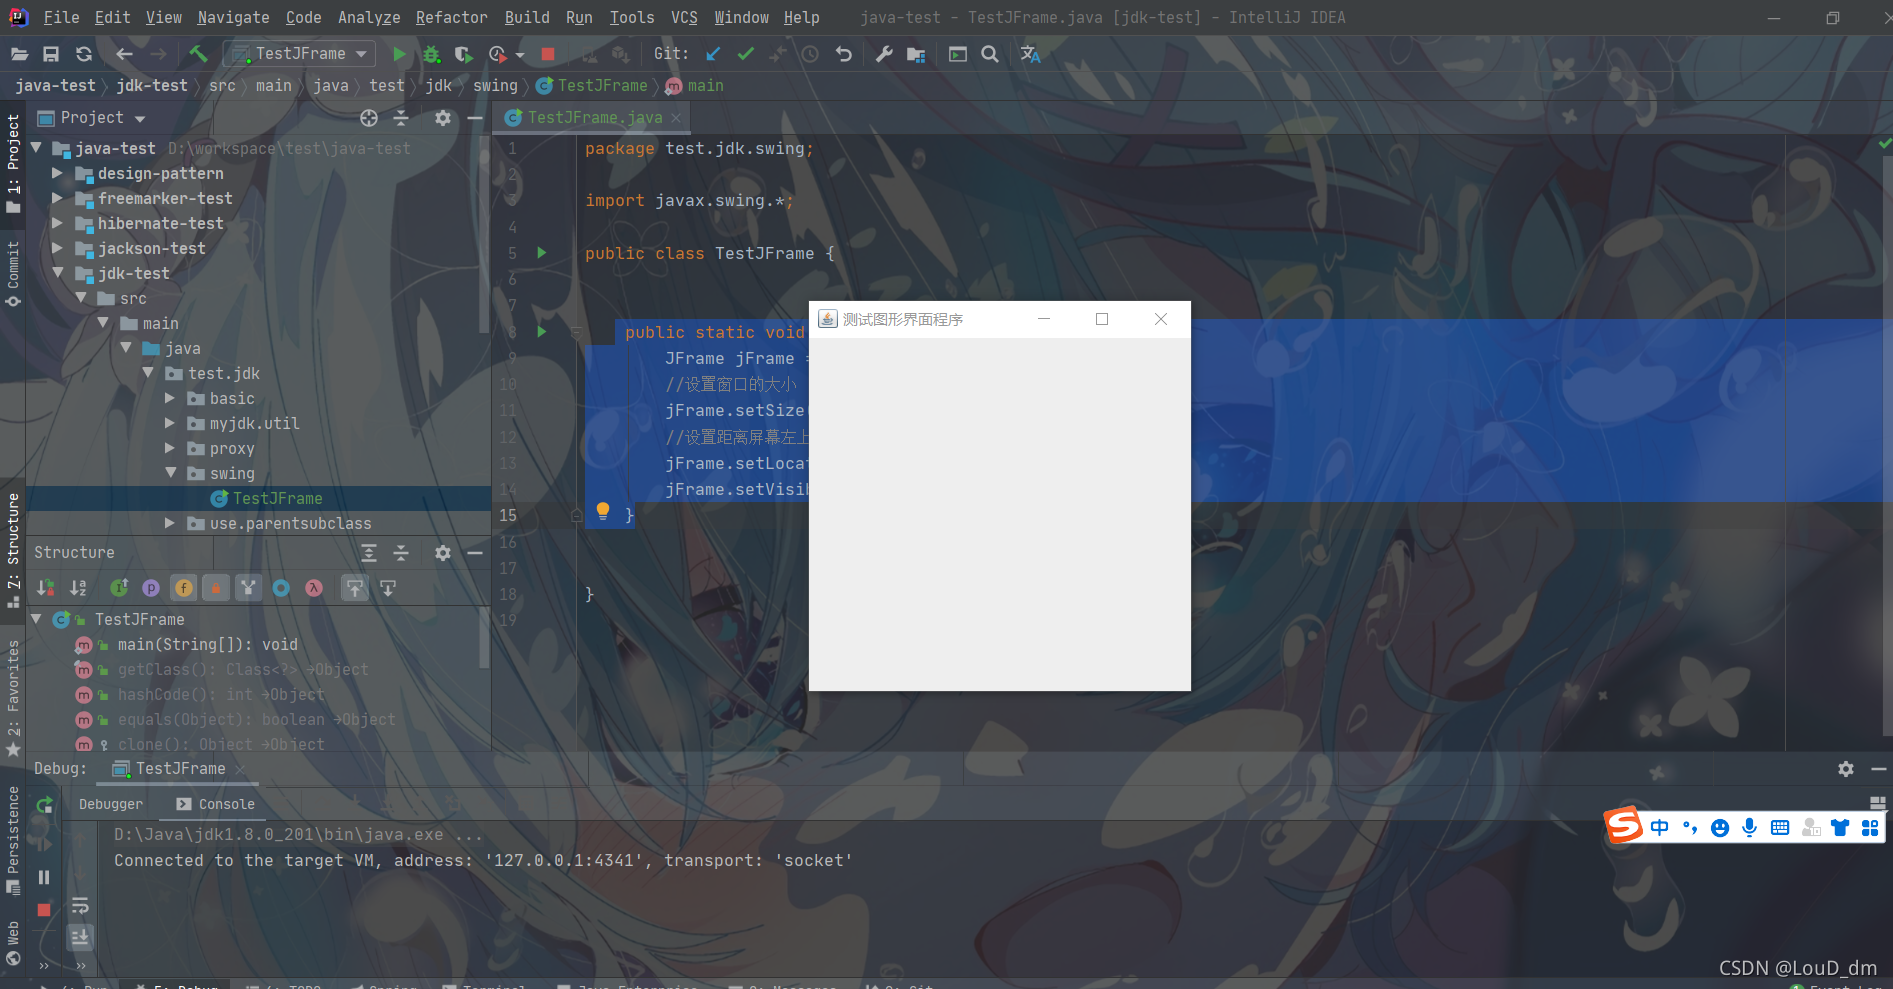This screenshot has width=1893, height=989.
Task: Click the Update Project blue arrow icon
Action: coord(711,53)
